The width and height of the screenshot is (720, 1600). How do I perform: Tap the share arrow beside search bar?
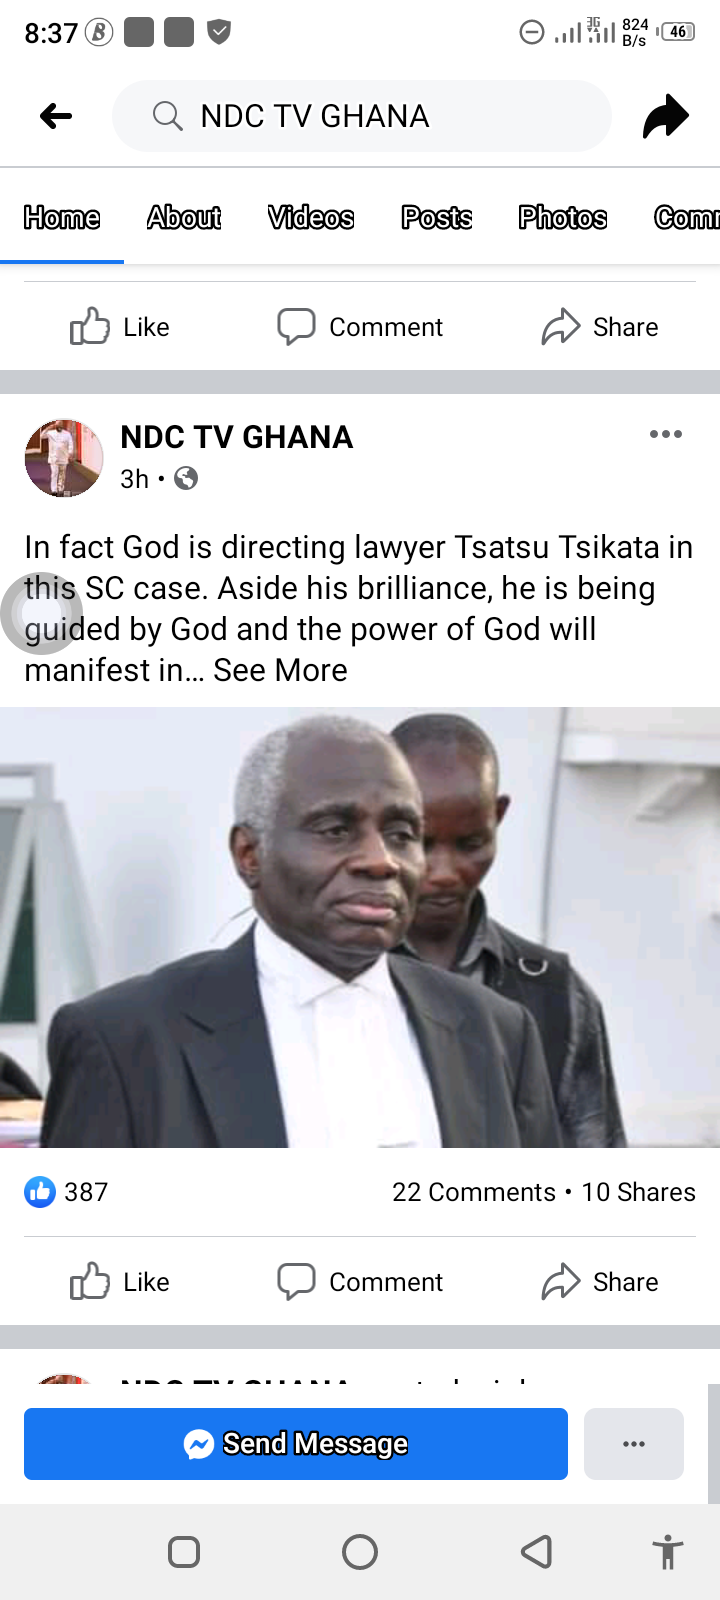[666, 116]
